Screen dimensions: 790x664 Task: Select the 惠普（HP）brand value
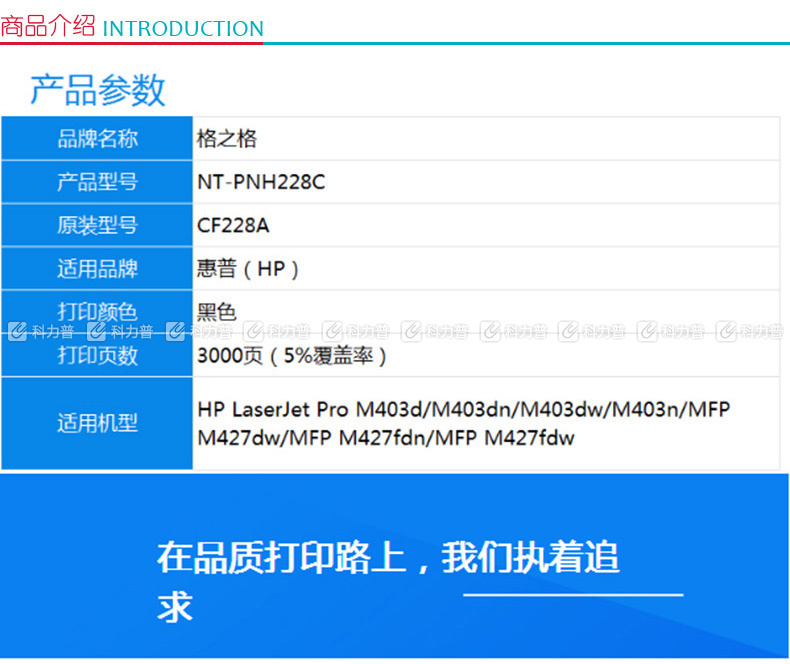(x=248, y=269)
